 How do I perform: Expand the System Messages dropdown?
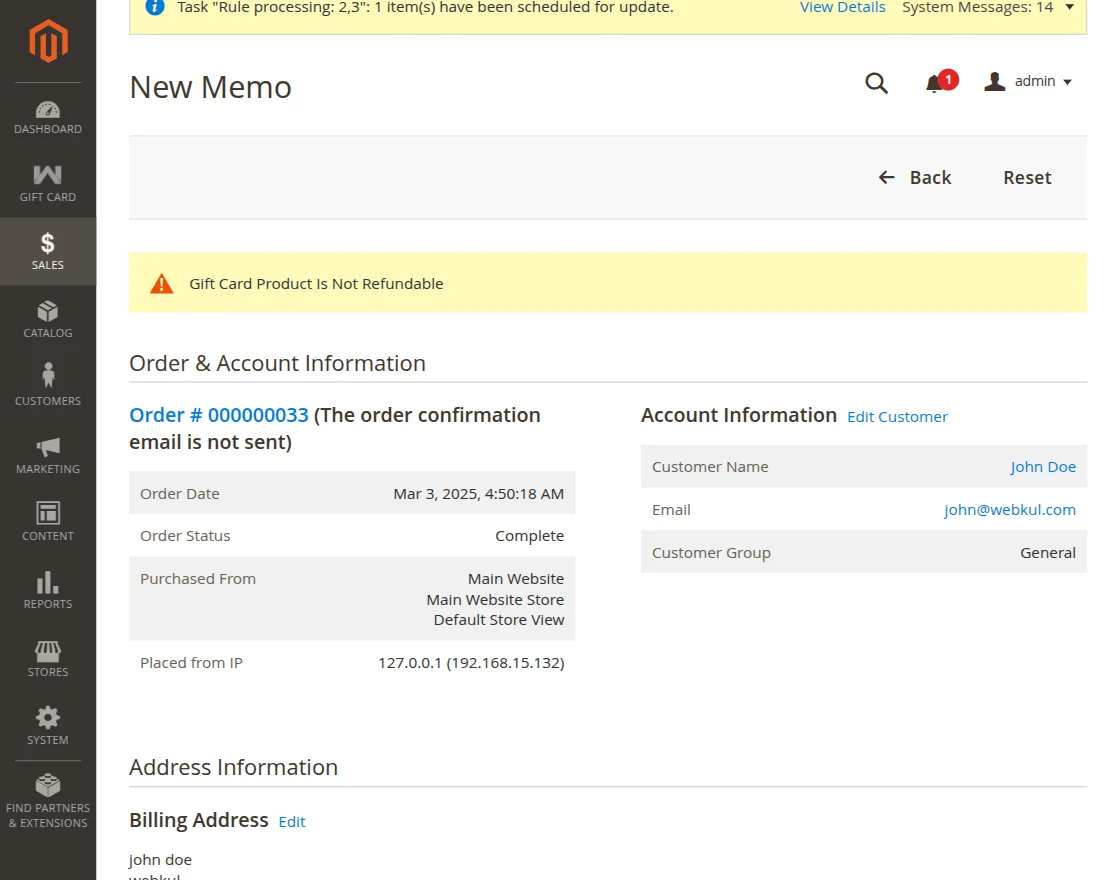click(x=988, y=8)
